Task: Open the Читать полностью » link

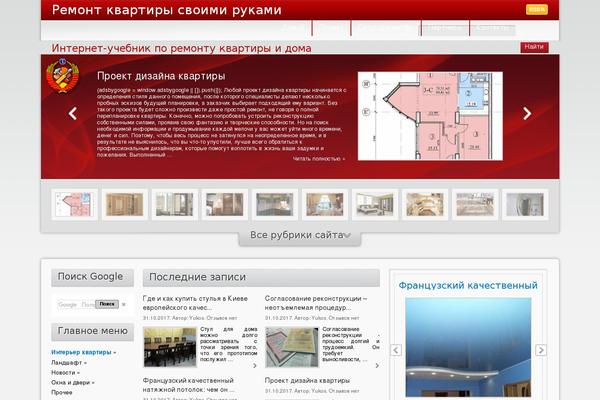Action: coord(319,158)
